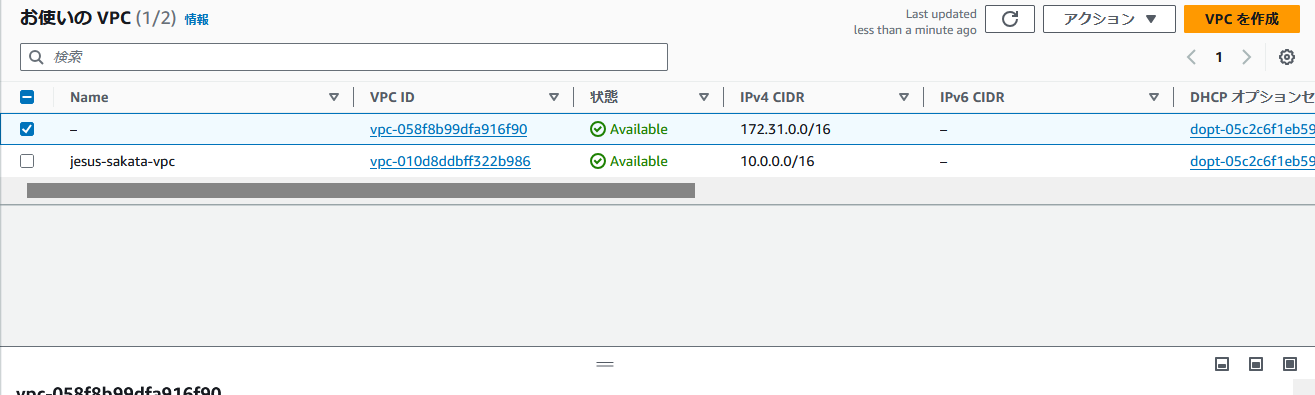This screenshot has width=1315, height=395.
Task: Open DHCP option link in jesus-sakata-vpc row
Action: (1252, 161)
